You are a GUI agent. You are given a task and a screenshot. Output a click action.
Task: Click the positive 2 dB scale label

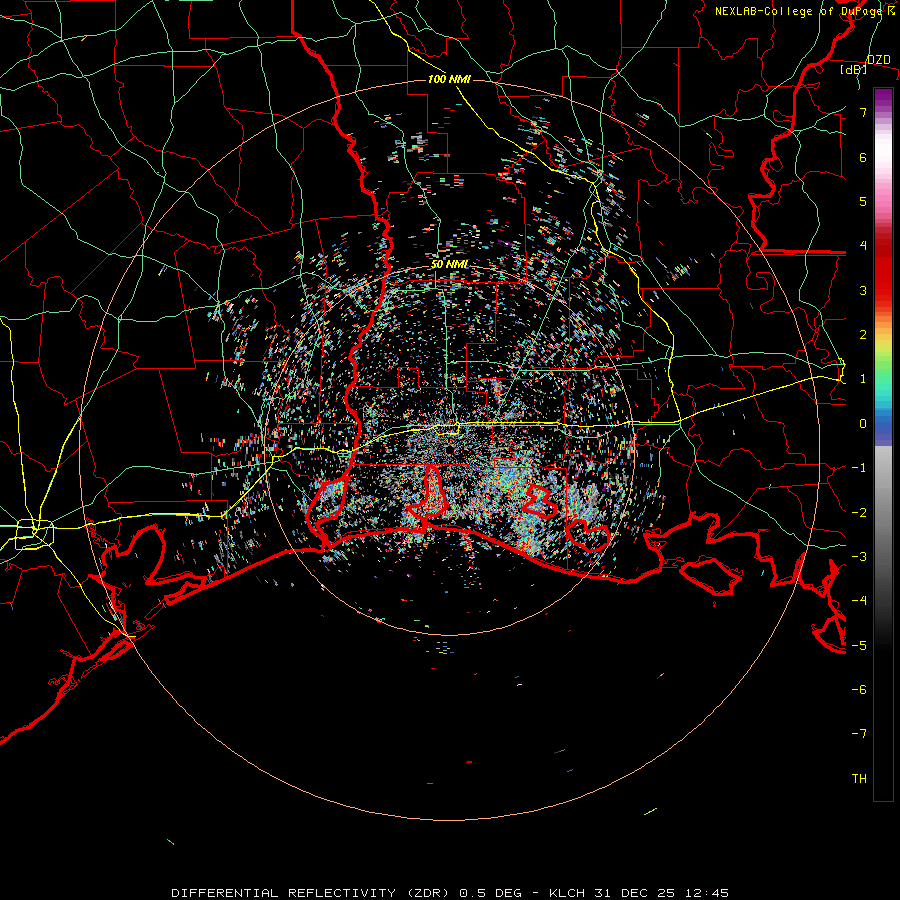[863, 335]
